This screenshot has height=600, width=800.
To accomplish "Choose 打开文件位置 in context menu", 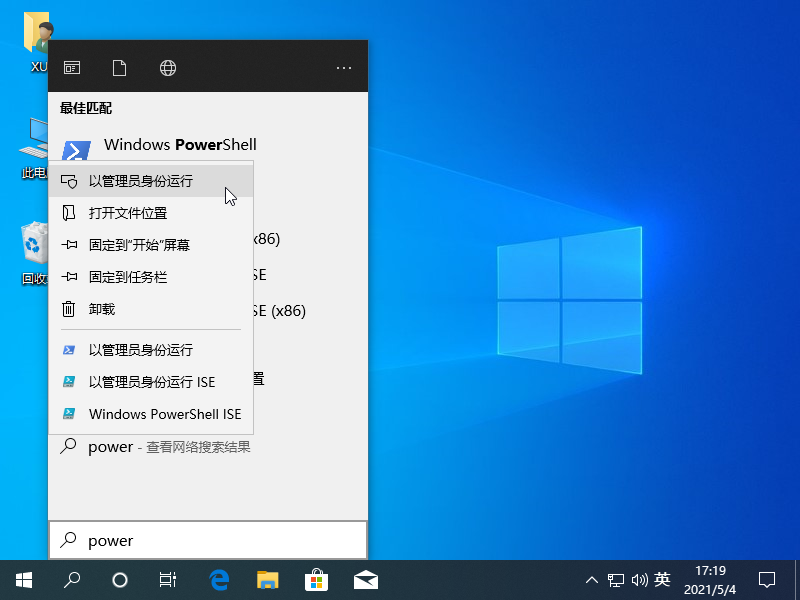I will (128, 213).
